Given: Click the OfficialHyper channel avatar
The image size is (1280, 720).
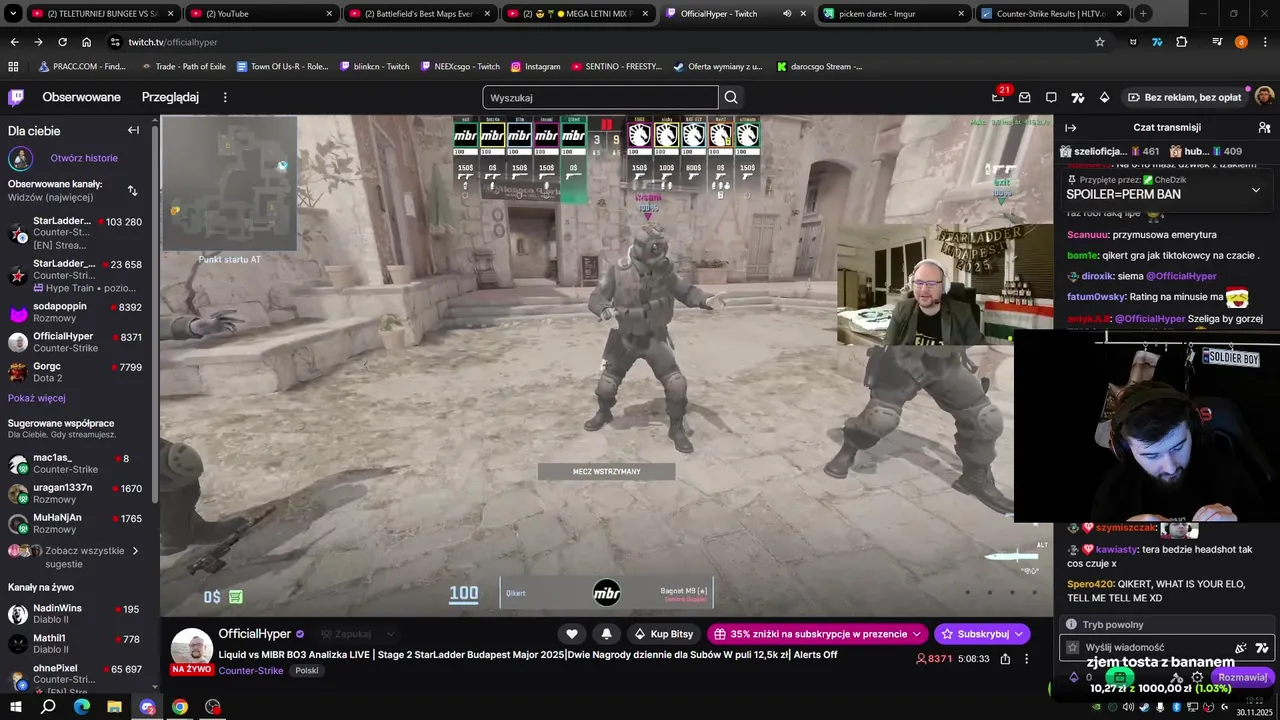Looking at the screenshot, I should 191,650.
